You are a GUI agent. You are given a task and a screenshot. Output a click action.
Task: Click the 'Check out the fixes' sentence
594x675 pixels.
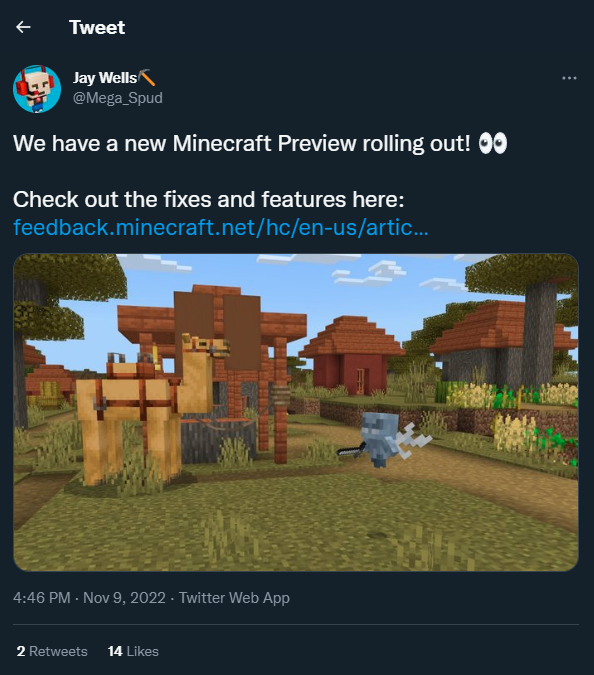209,199
